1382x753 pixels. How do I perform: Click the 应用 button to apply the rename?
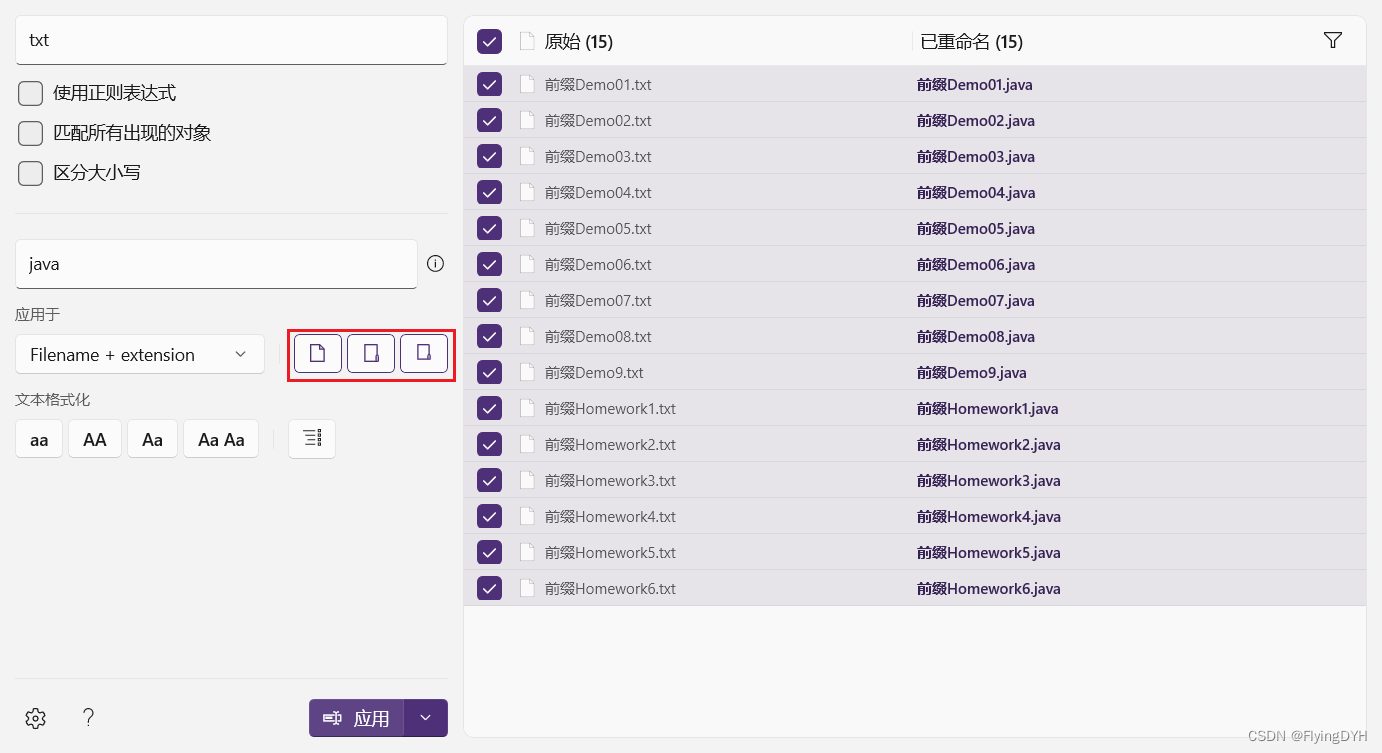[356, 718]
